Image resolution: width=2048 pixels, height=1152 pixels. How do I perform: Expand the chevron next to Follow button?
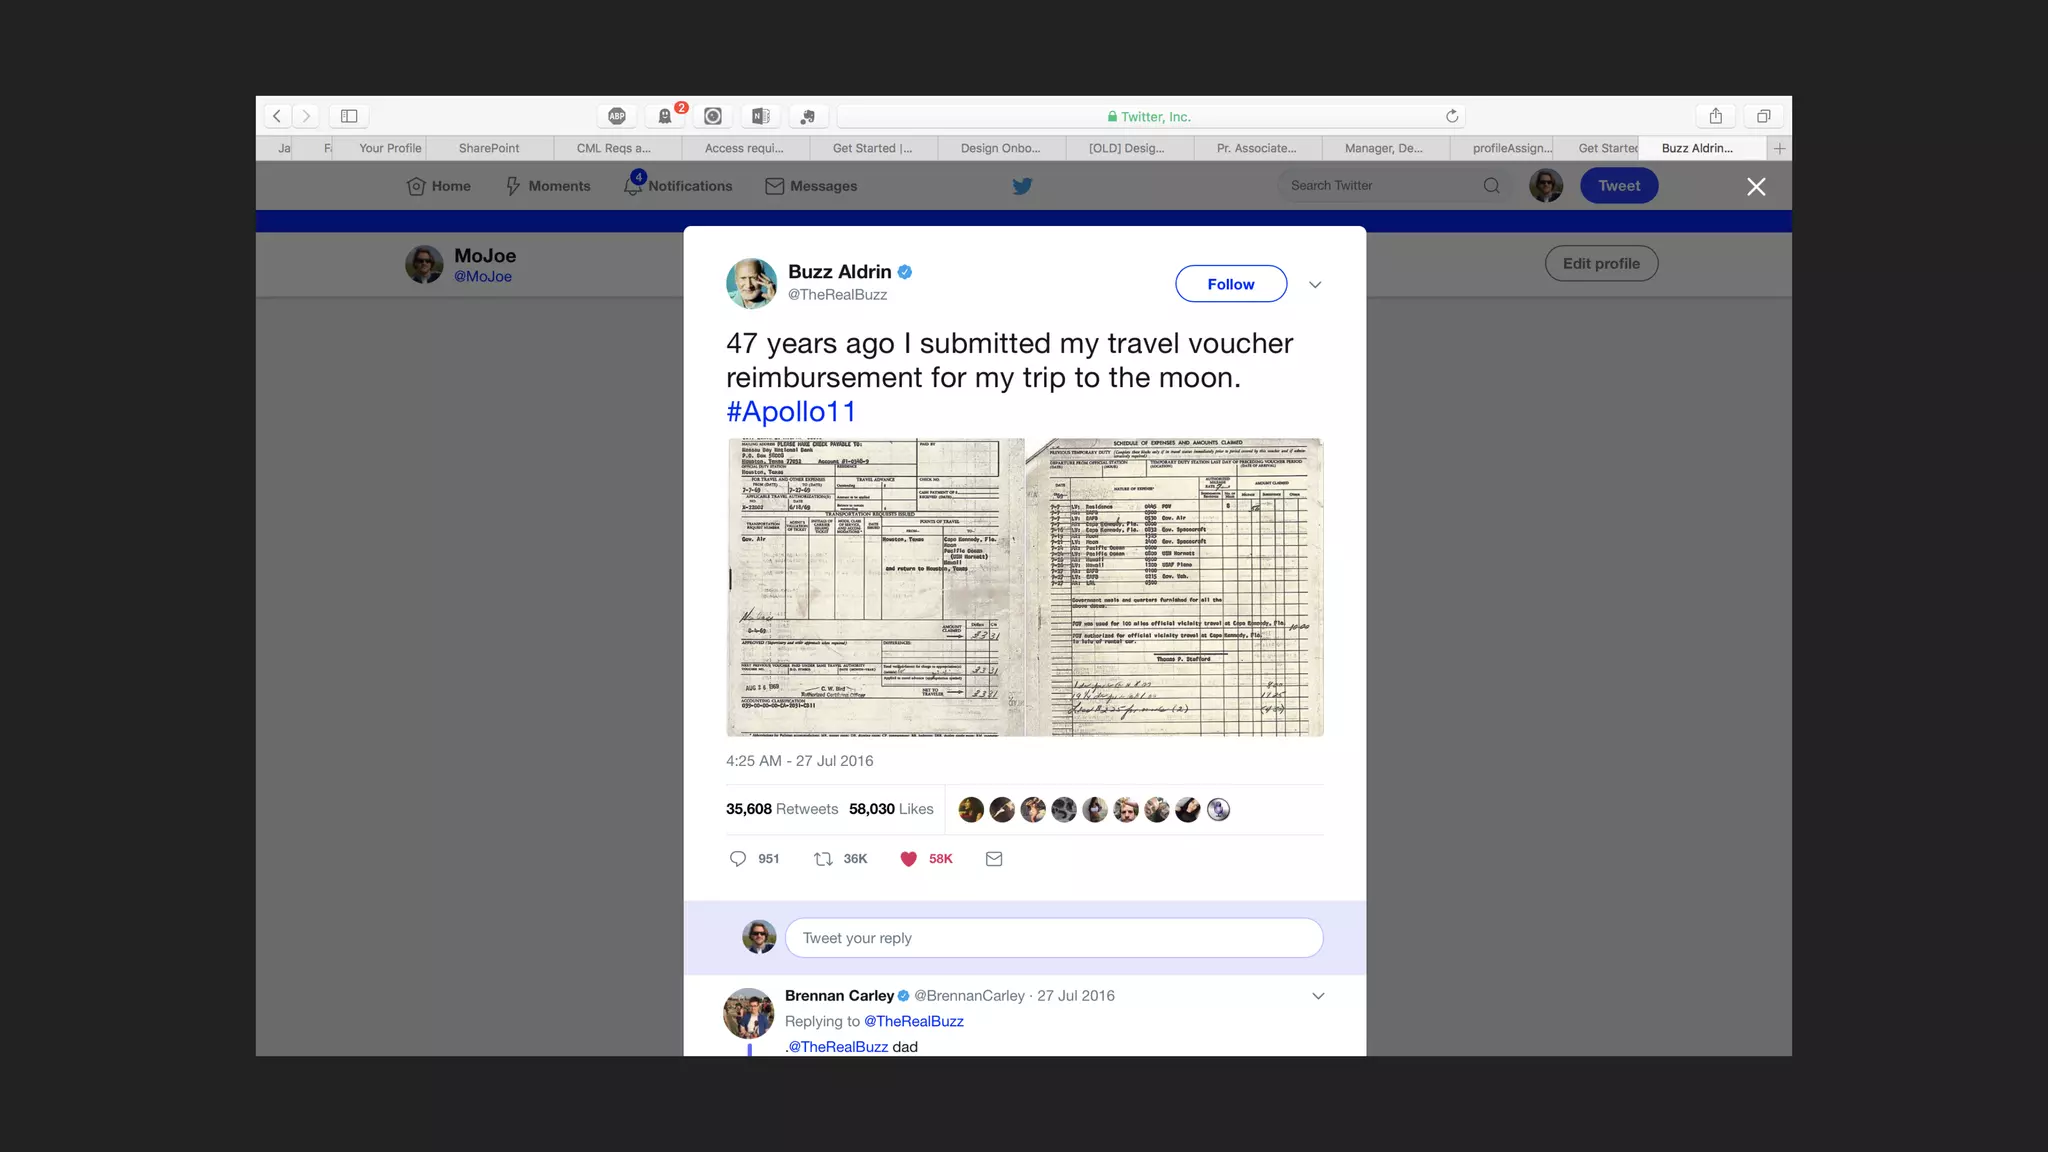pyautogui.click(x=1315, y=285)
